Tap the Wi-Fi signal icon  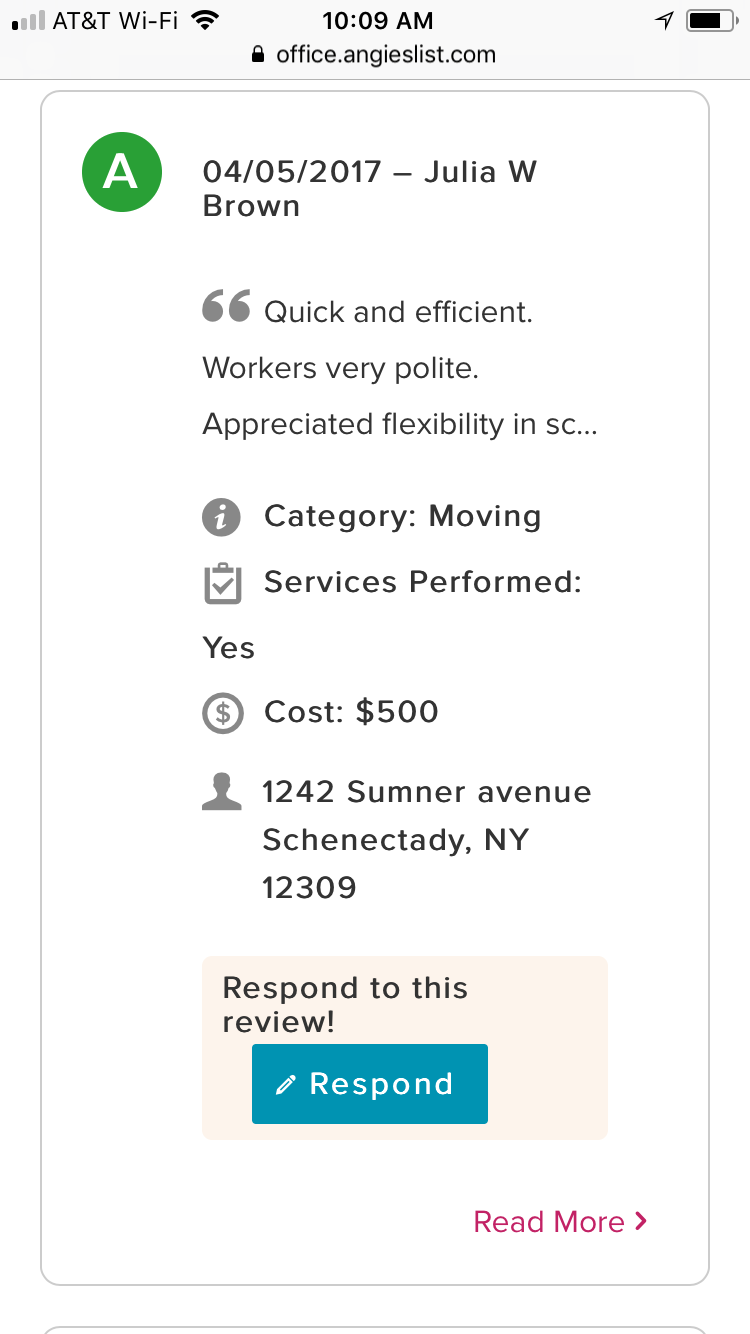(205, 20)
